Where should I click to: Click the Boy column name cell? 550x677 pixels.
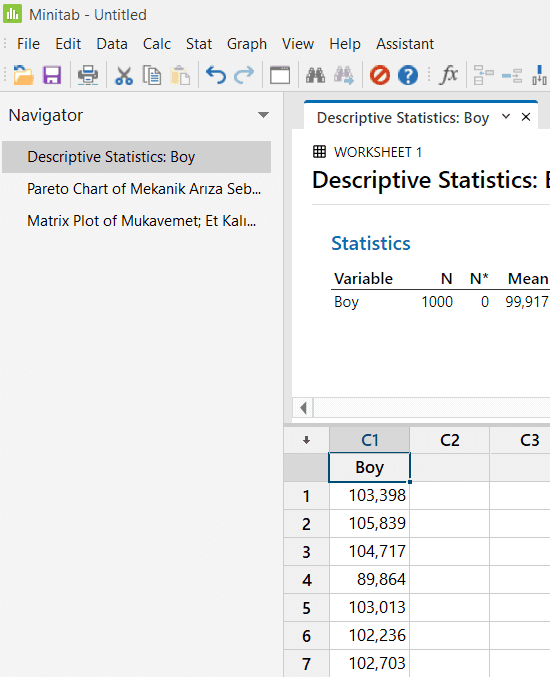[x=370, y=467]
